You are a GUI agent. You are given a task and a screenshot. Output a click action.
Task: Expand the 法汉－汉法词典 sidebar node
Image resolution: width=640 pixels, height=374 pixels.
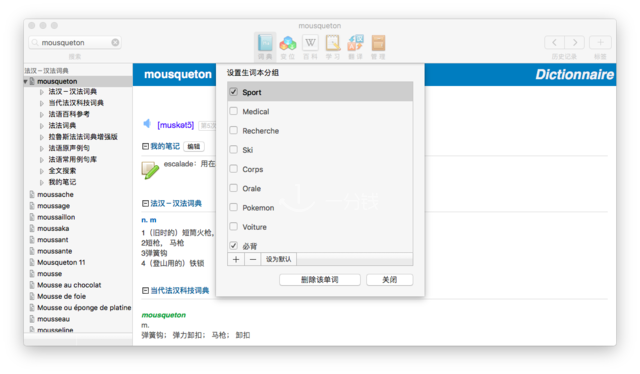coord(42,92)
